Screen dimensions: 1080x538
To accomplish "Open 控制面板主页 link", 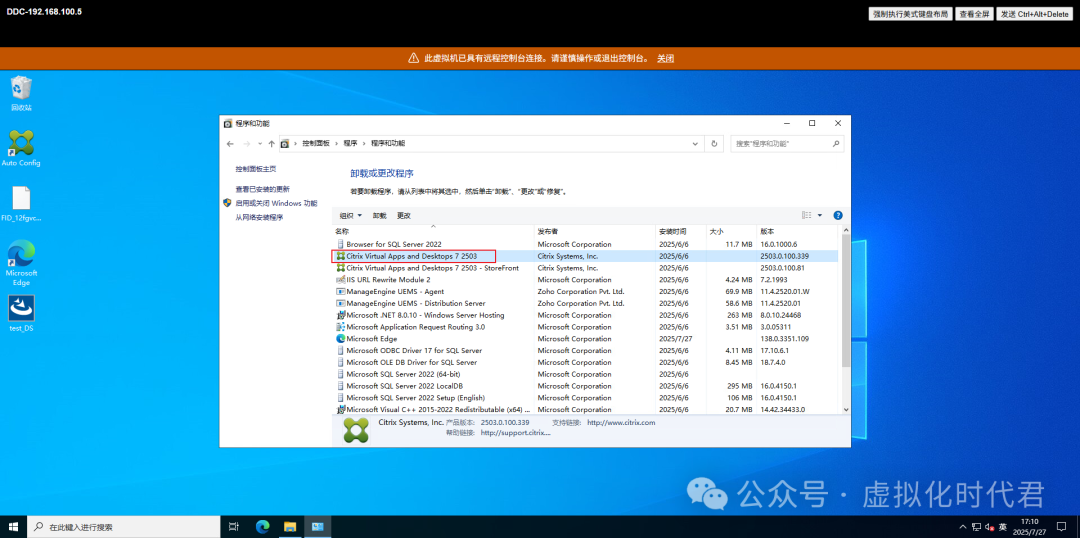I will (256, 169).
